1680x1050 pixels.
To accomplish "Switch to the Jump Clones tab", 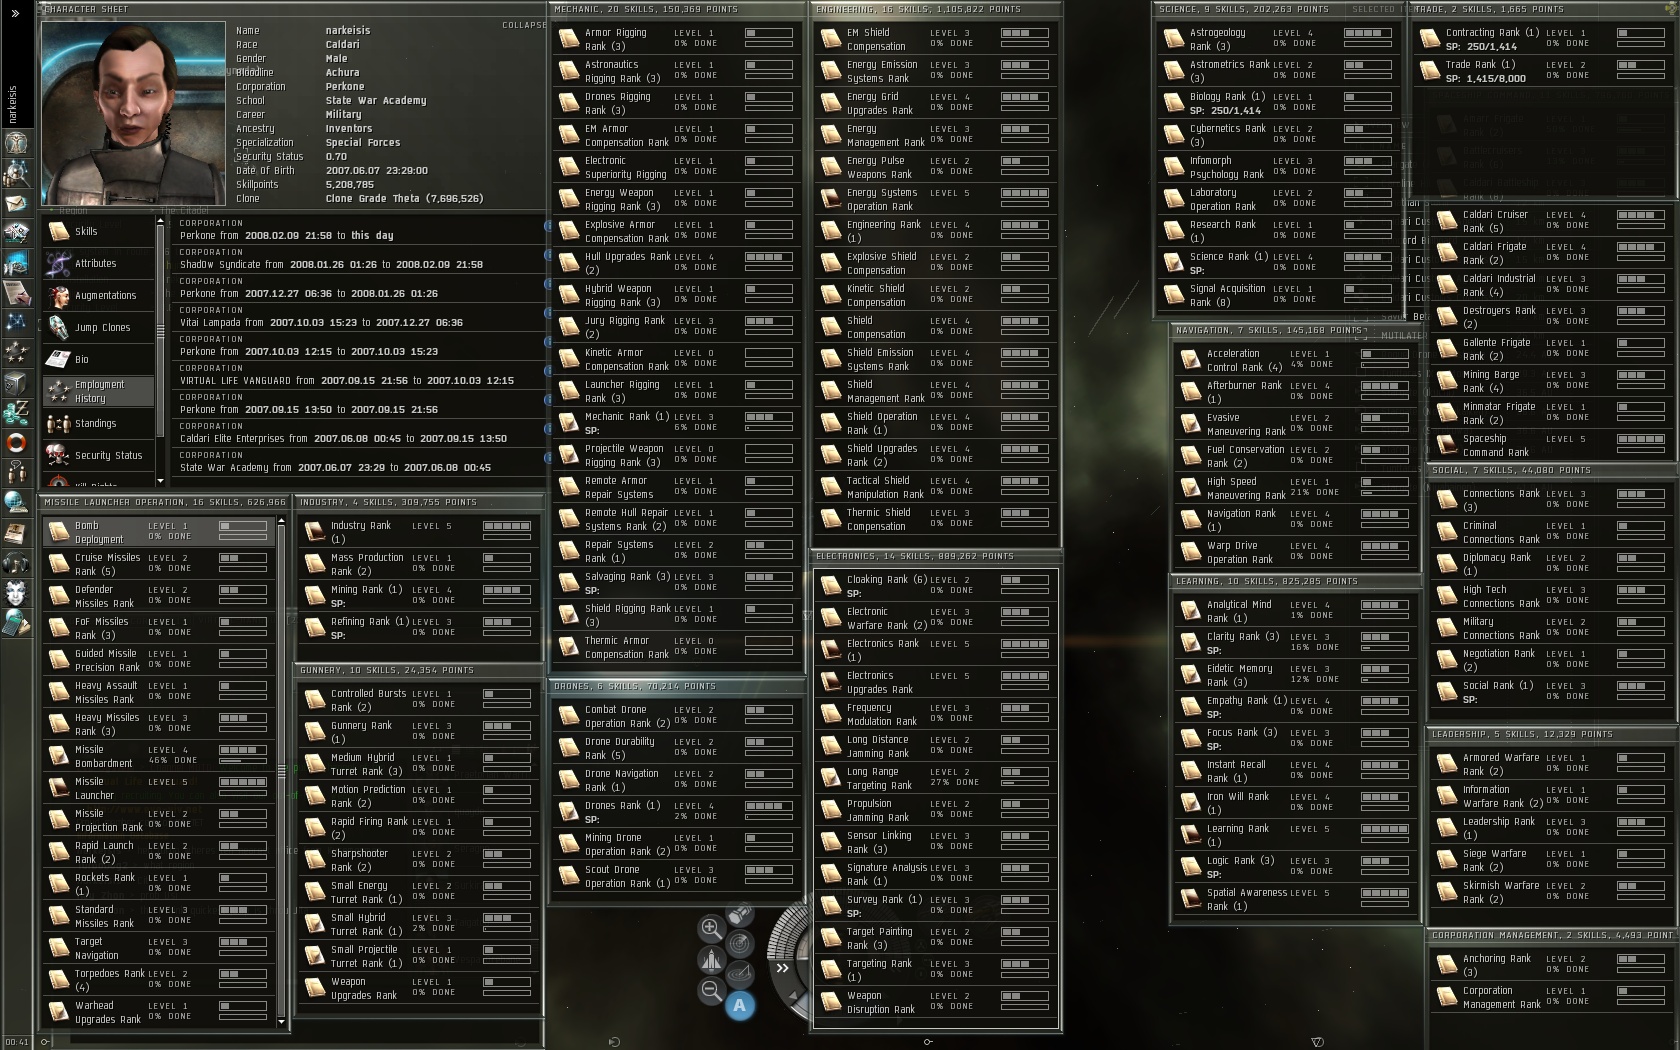I will 98,327.
